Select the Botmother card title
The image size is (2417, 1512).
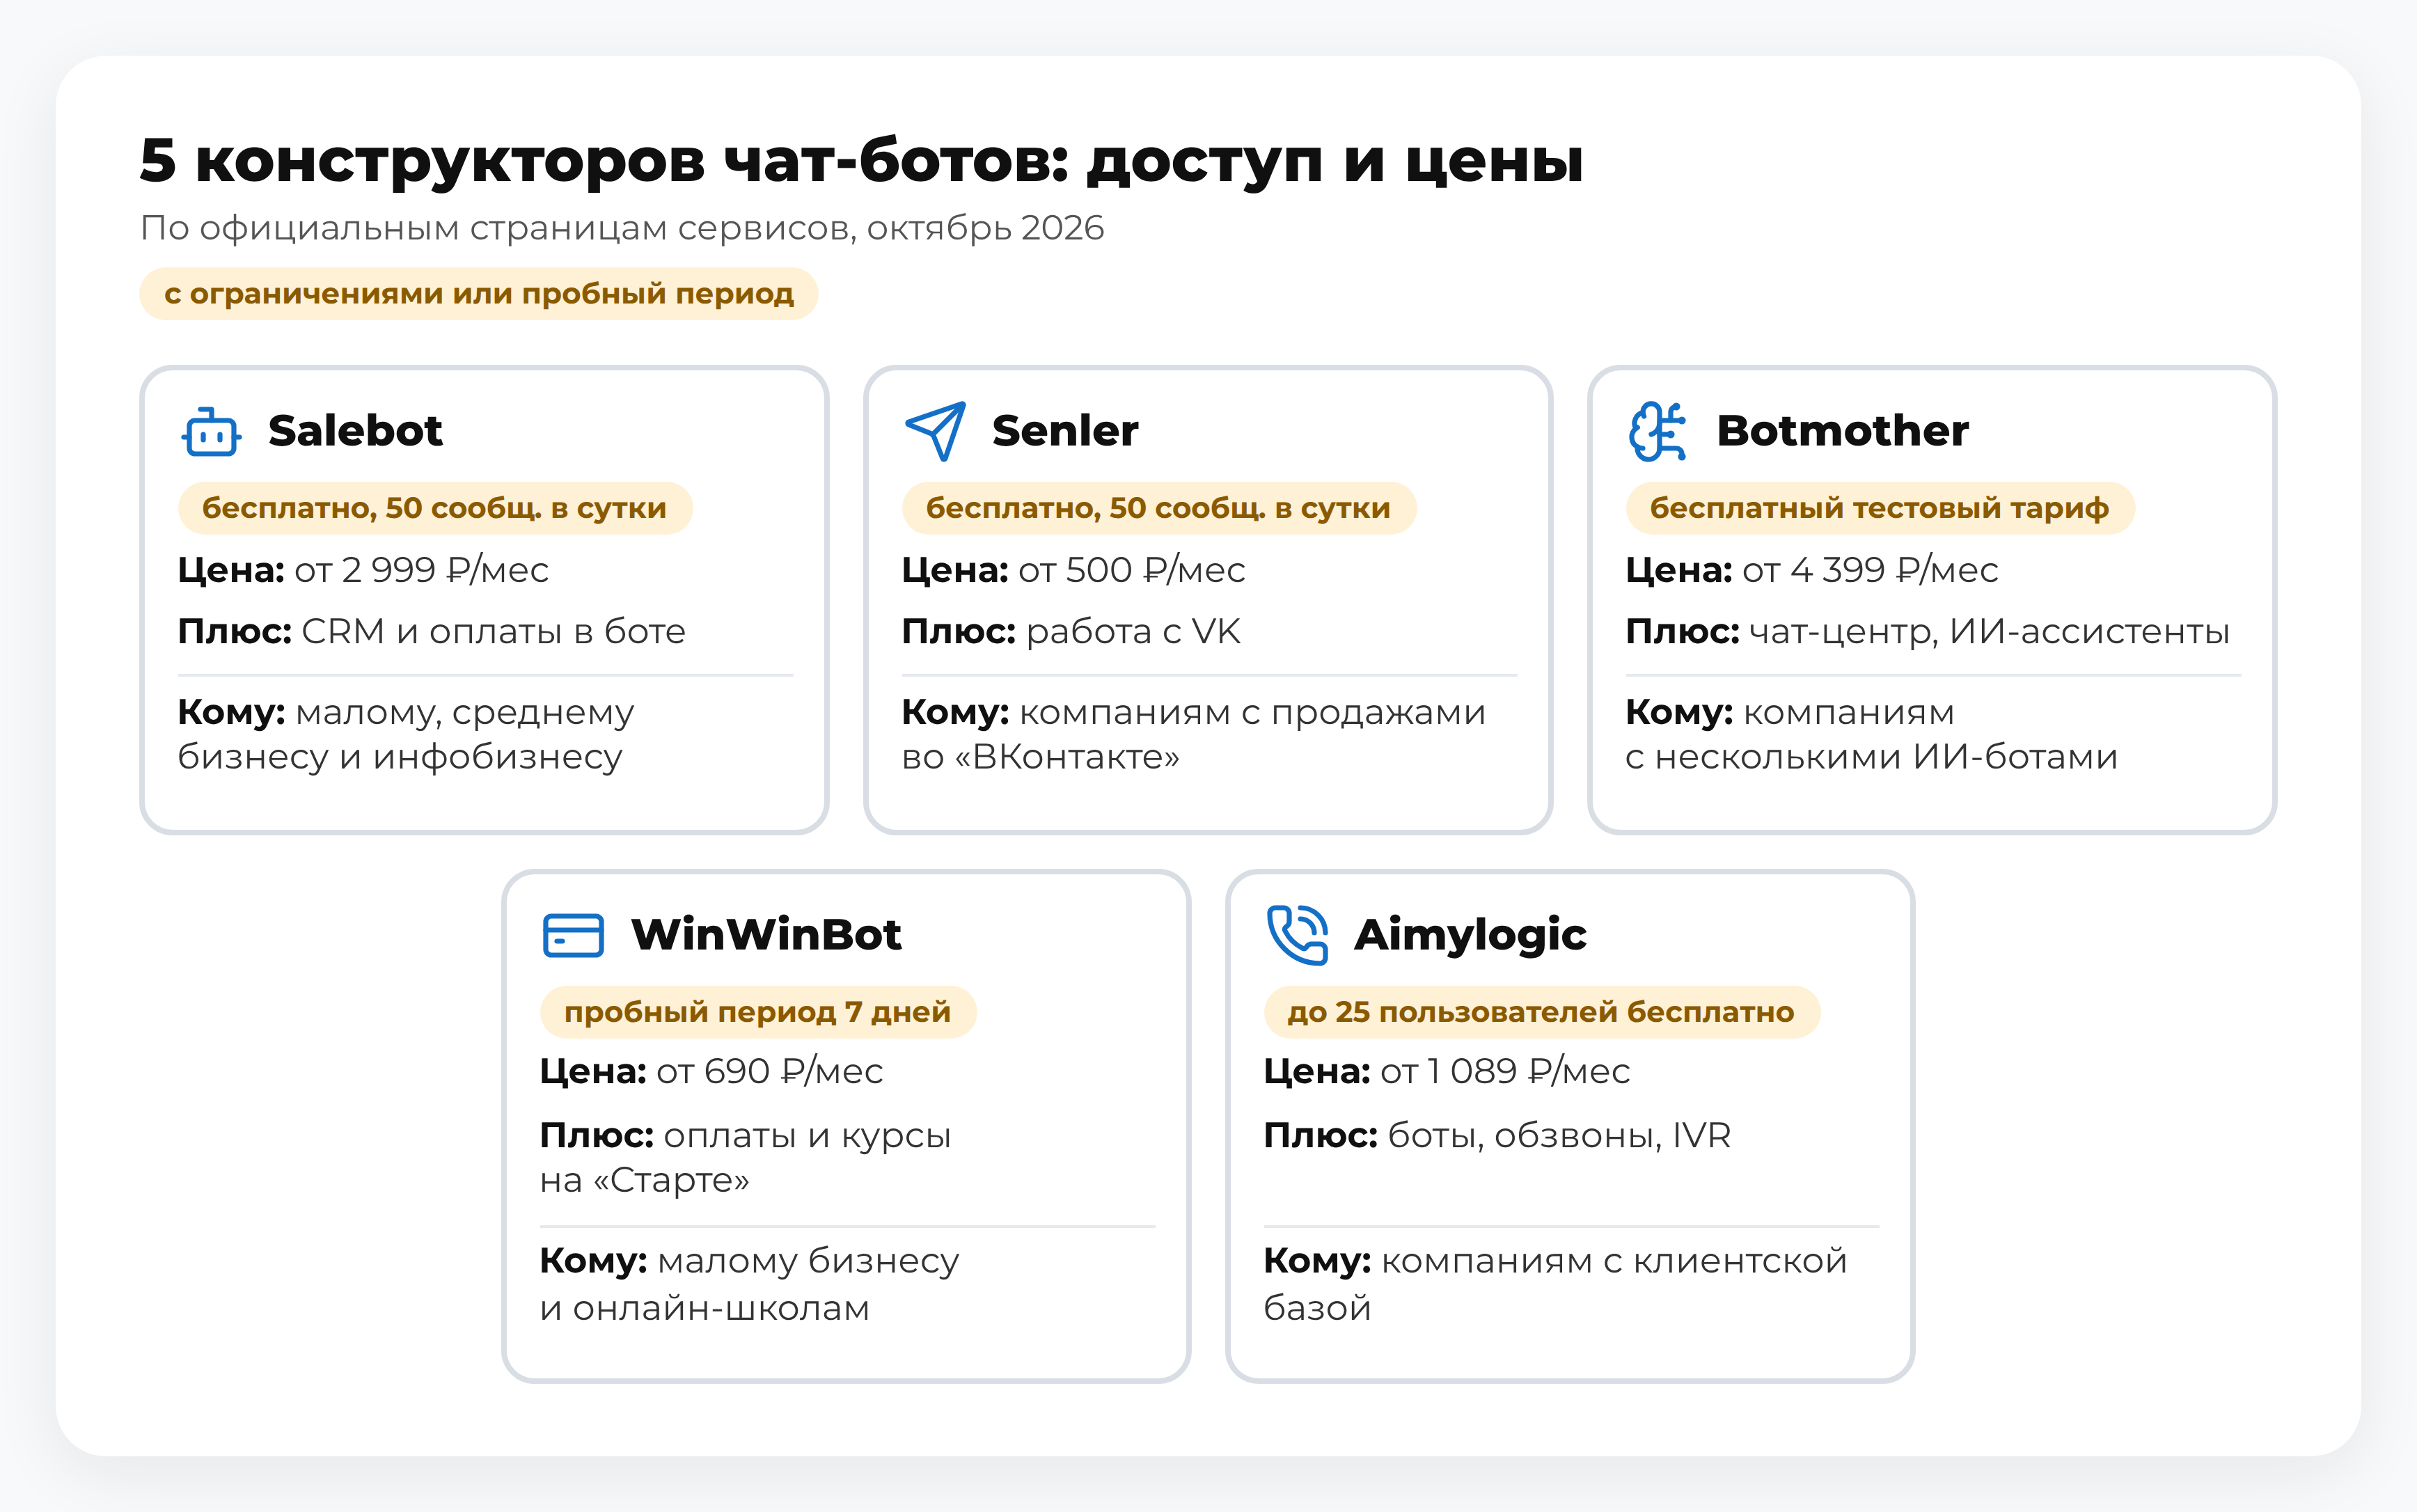(1842, 431)
